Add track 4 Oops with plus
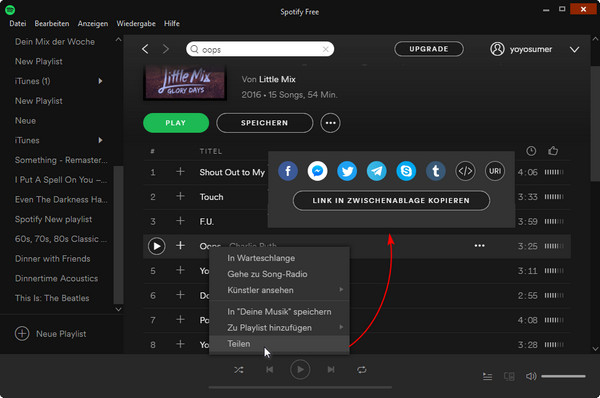The width and height of the screenshot is (600, 398). click(x=180, y=245)
